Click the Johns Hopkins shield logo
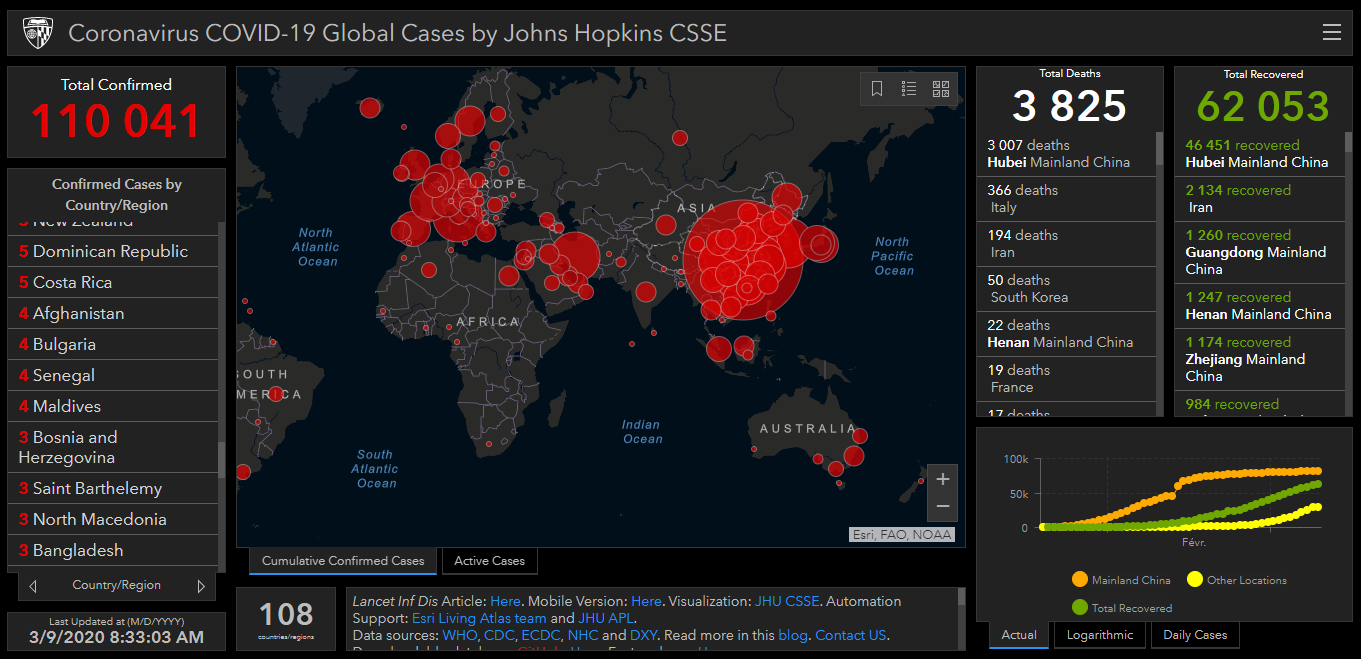1361x659 pixels. coord(38,33)
